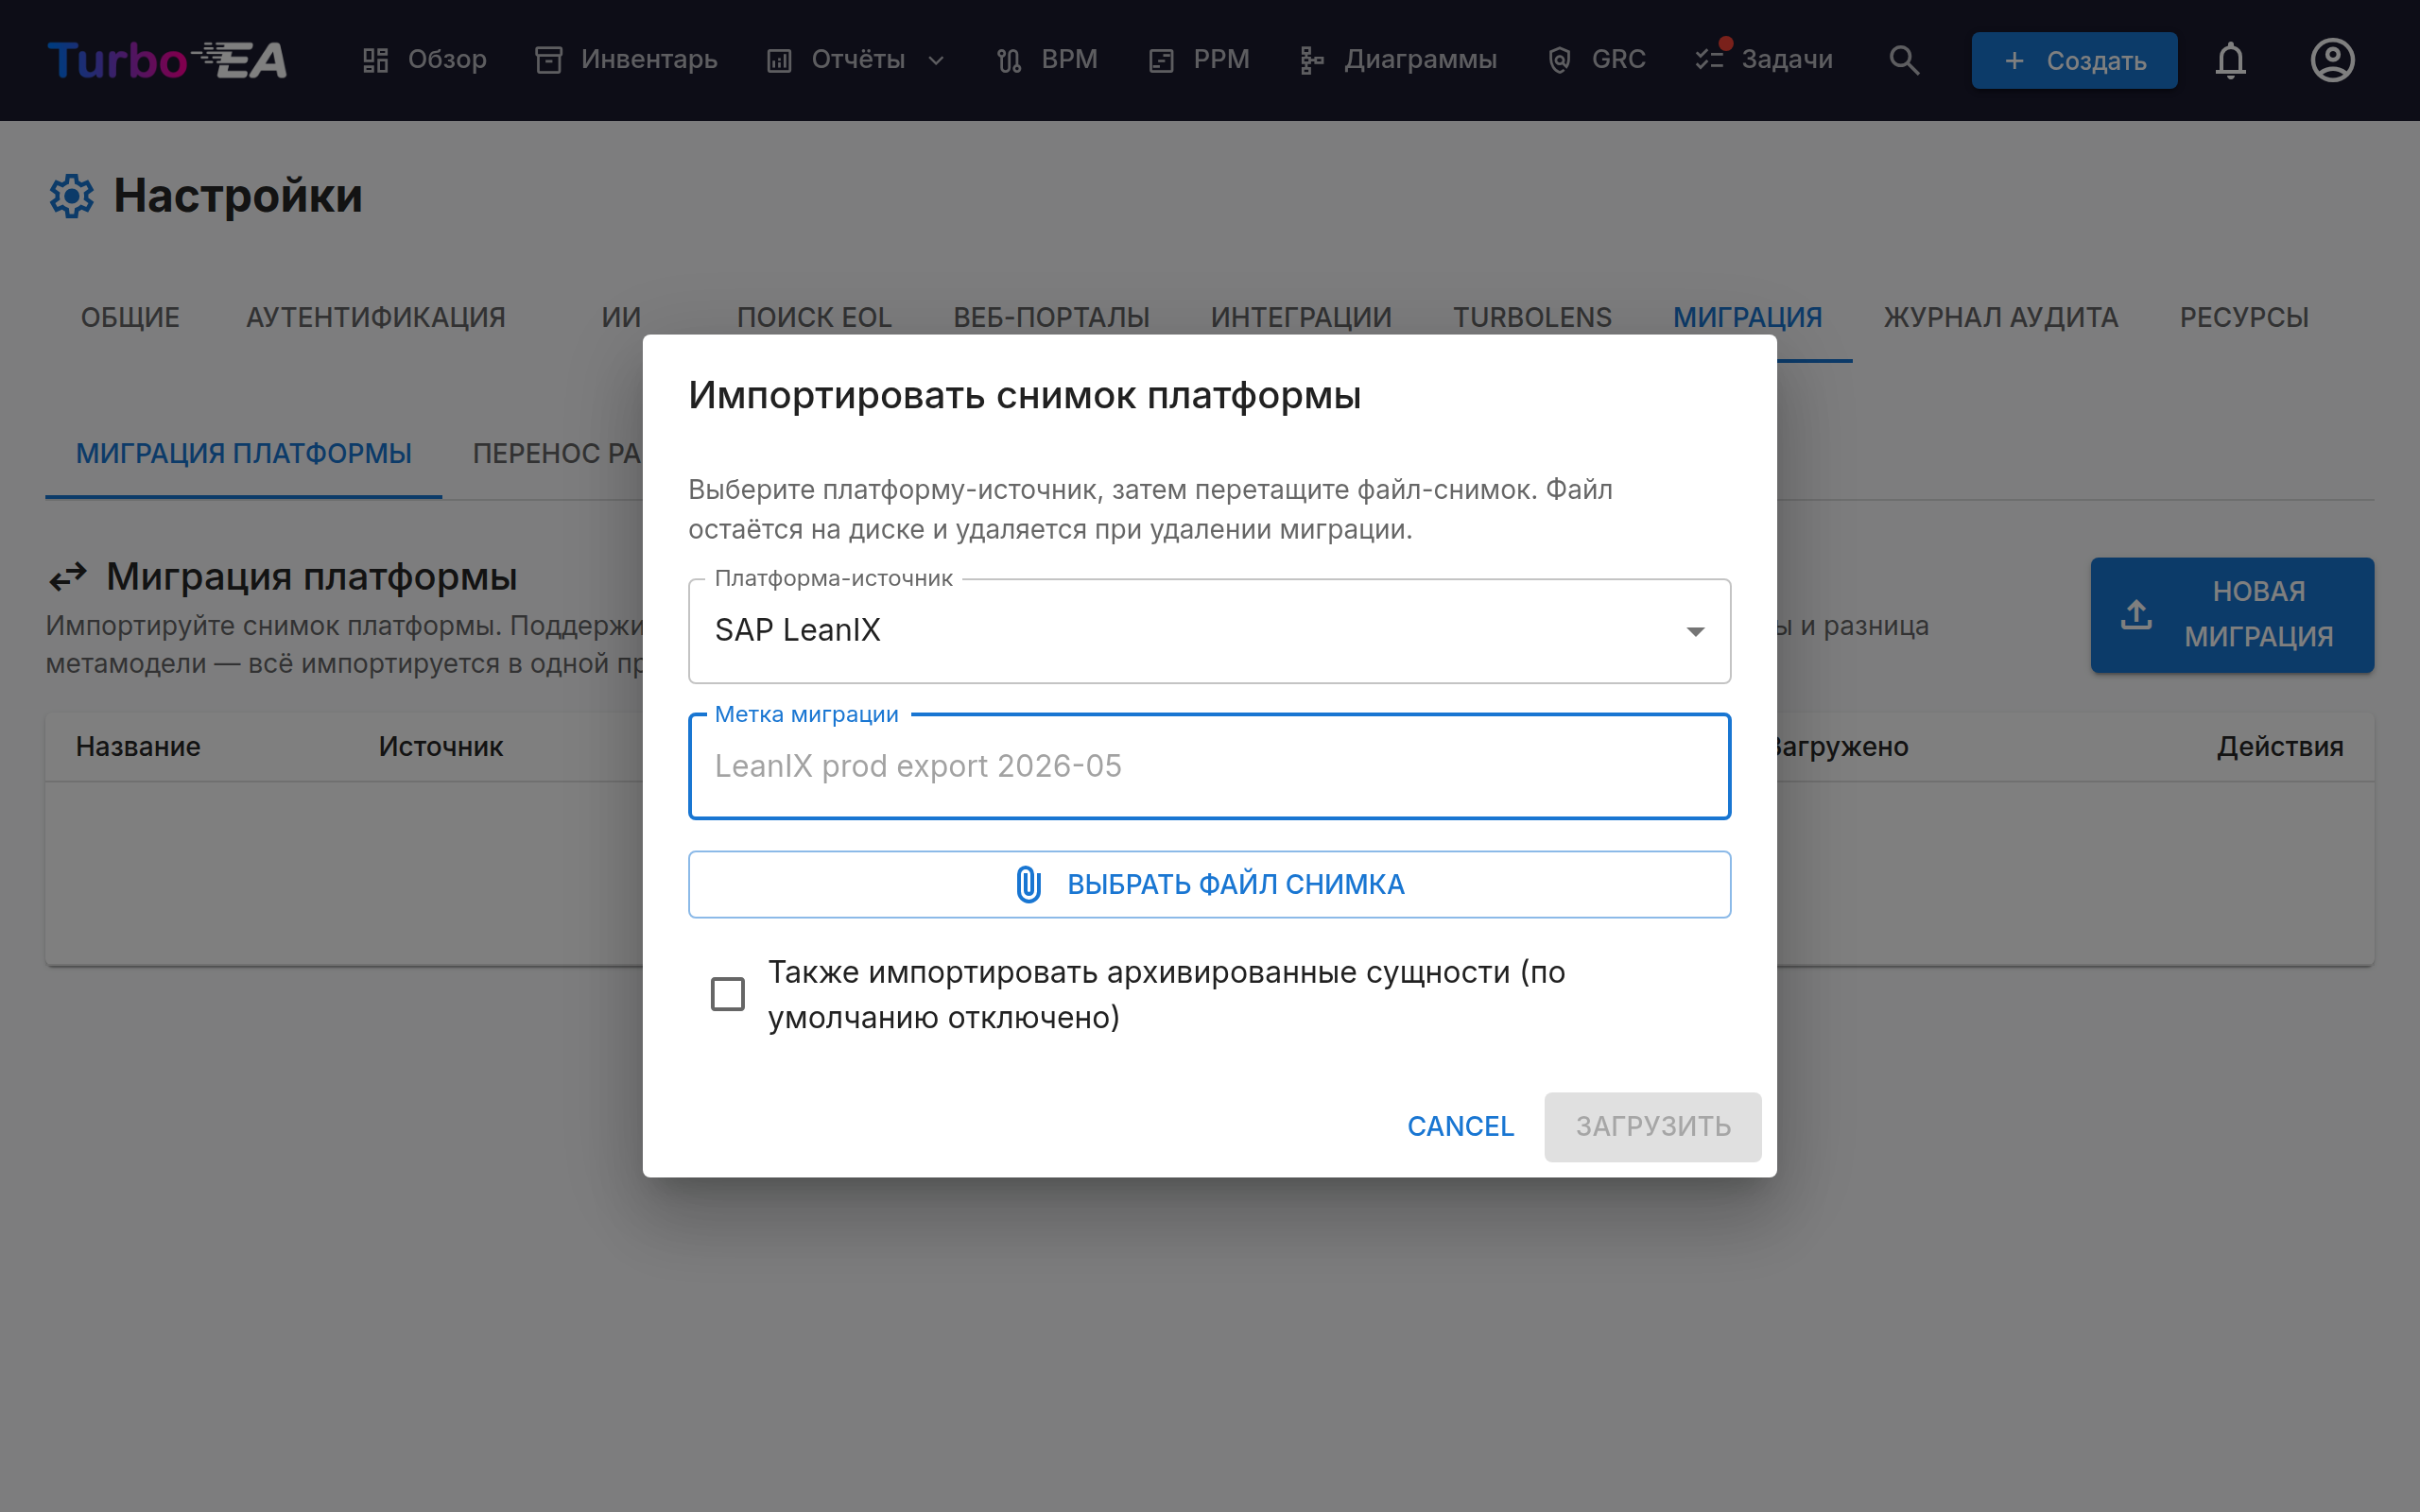The height and width of the screenshot is (1512, 2420).
Task: Click the paperclip attachment icon
Action: tap(1028, 885)
